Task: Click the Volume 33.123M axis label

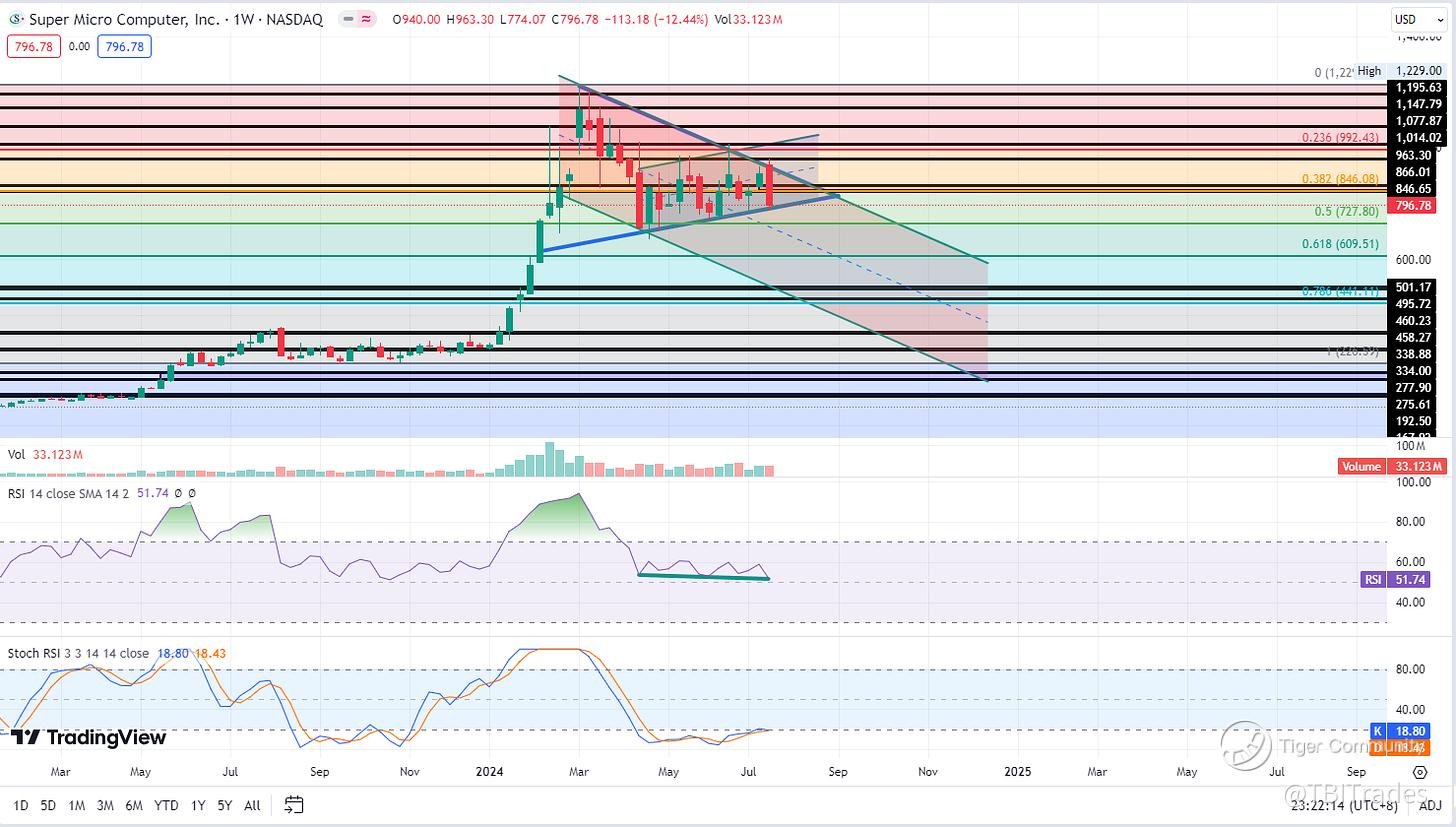Action: 1392,466
